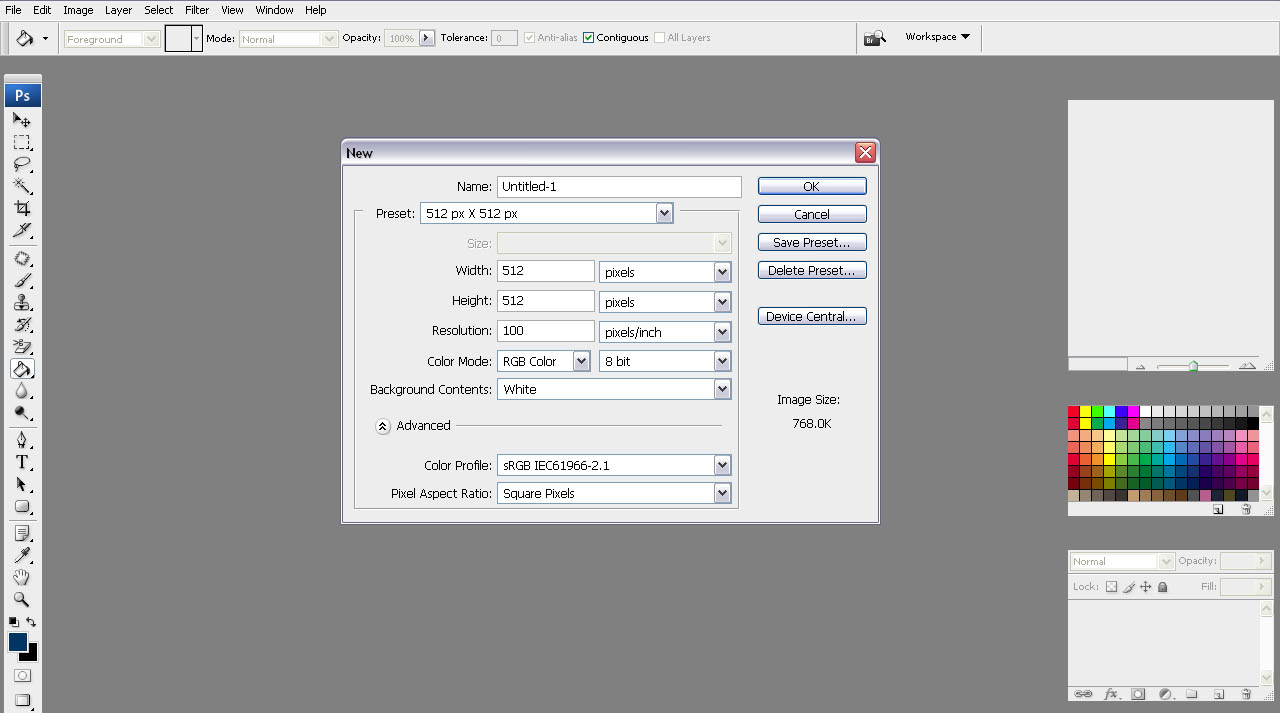Select the History Brush tool

click(22, 324)
